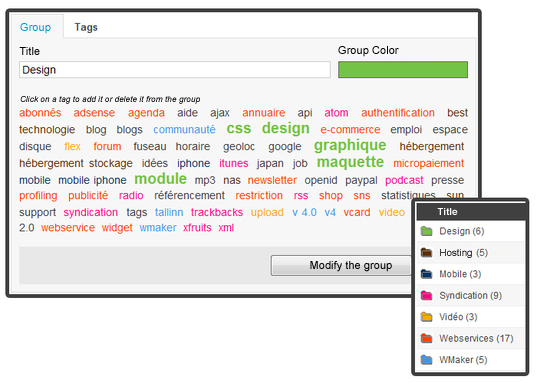
Task: Click the radio tag
Action: tap(131, 195)
